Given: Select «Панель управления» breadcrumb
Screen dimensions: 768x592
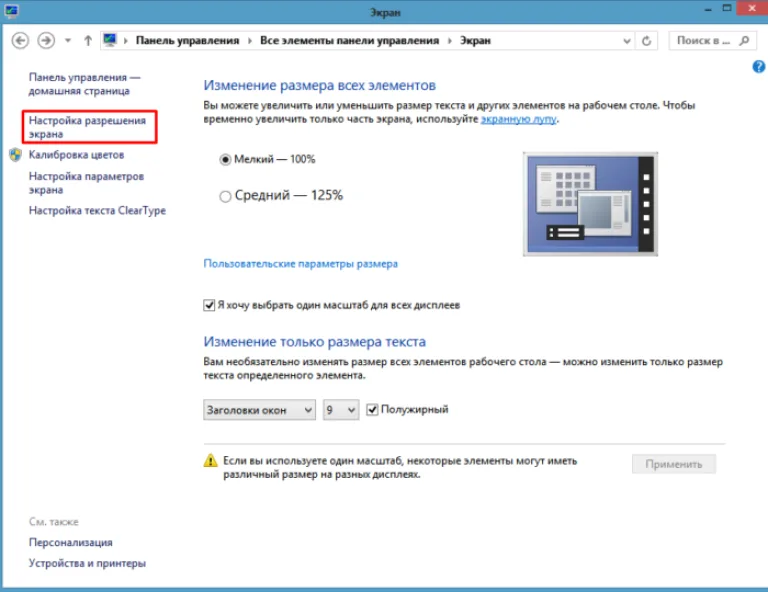Looking at the screenshot, I should click(x=188, y=41).
